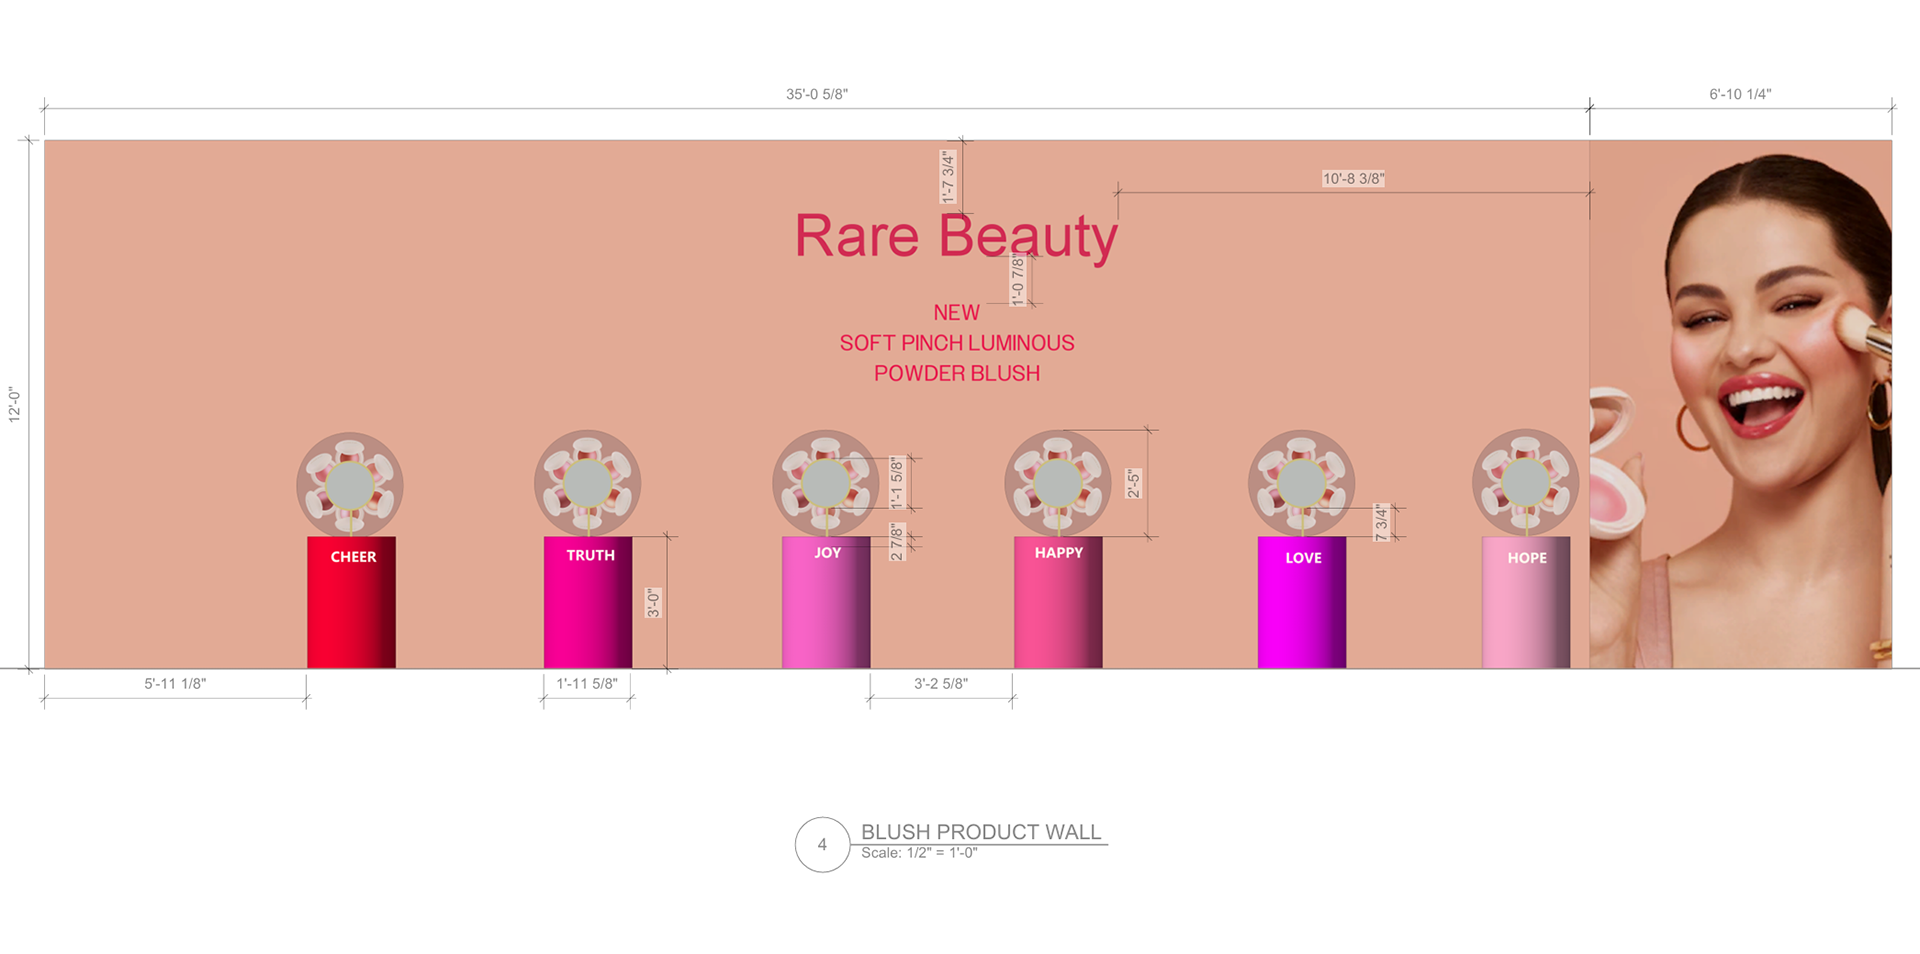
Task: Select the flower mirror display above HAPPY
Action: tap(1058, 483)
